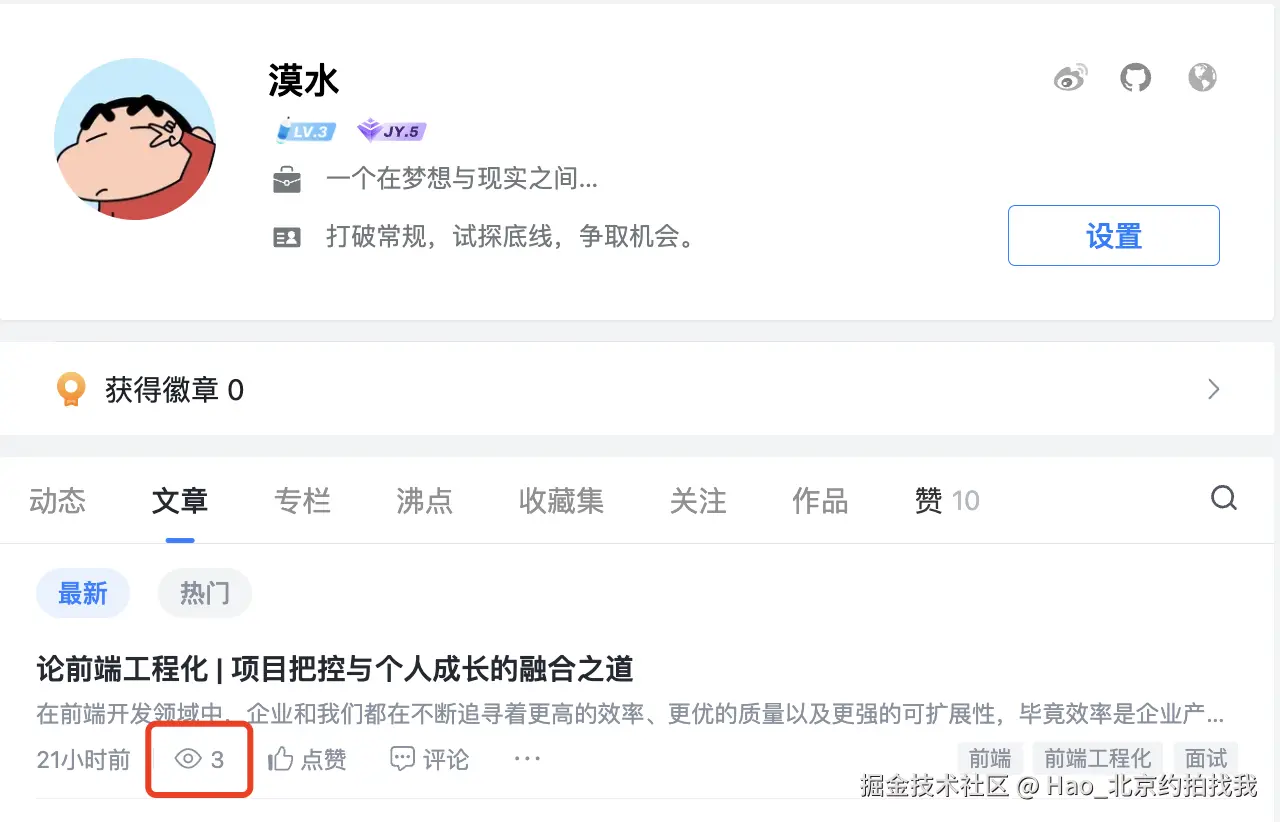Click the briefcase job info icon
The height and width of the screenshot is (822, 1280).
(x=288, y=179)
